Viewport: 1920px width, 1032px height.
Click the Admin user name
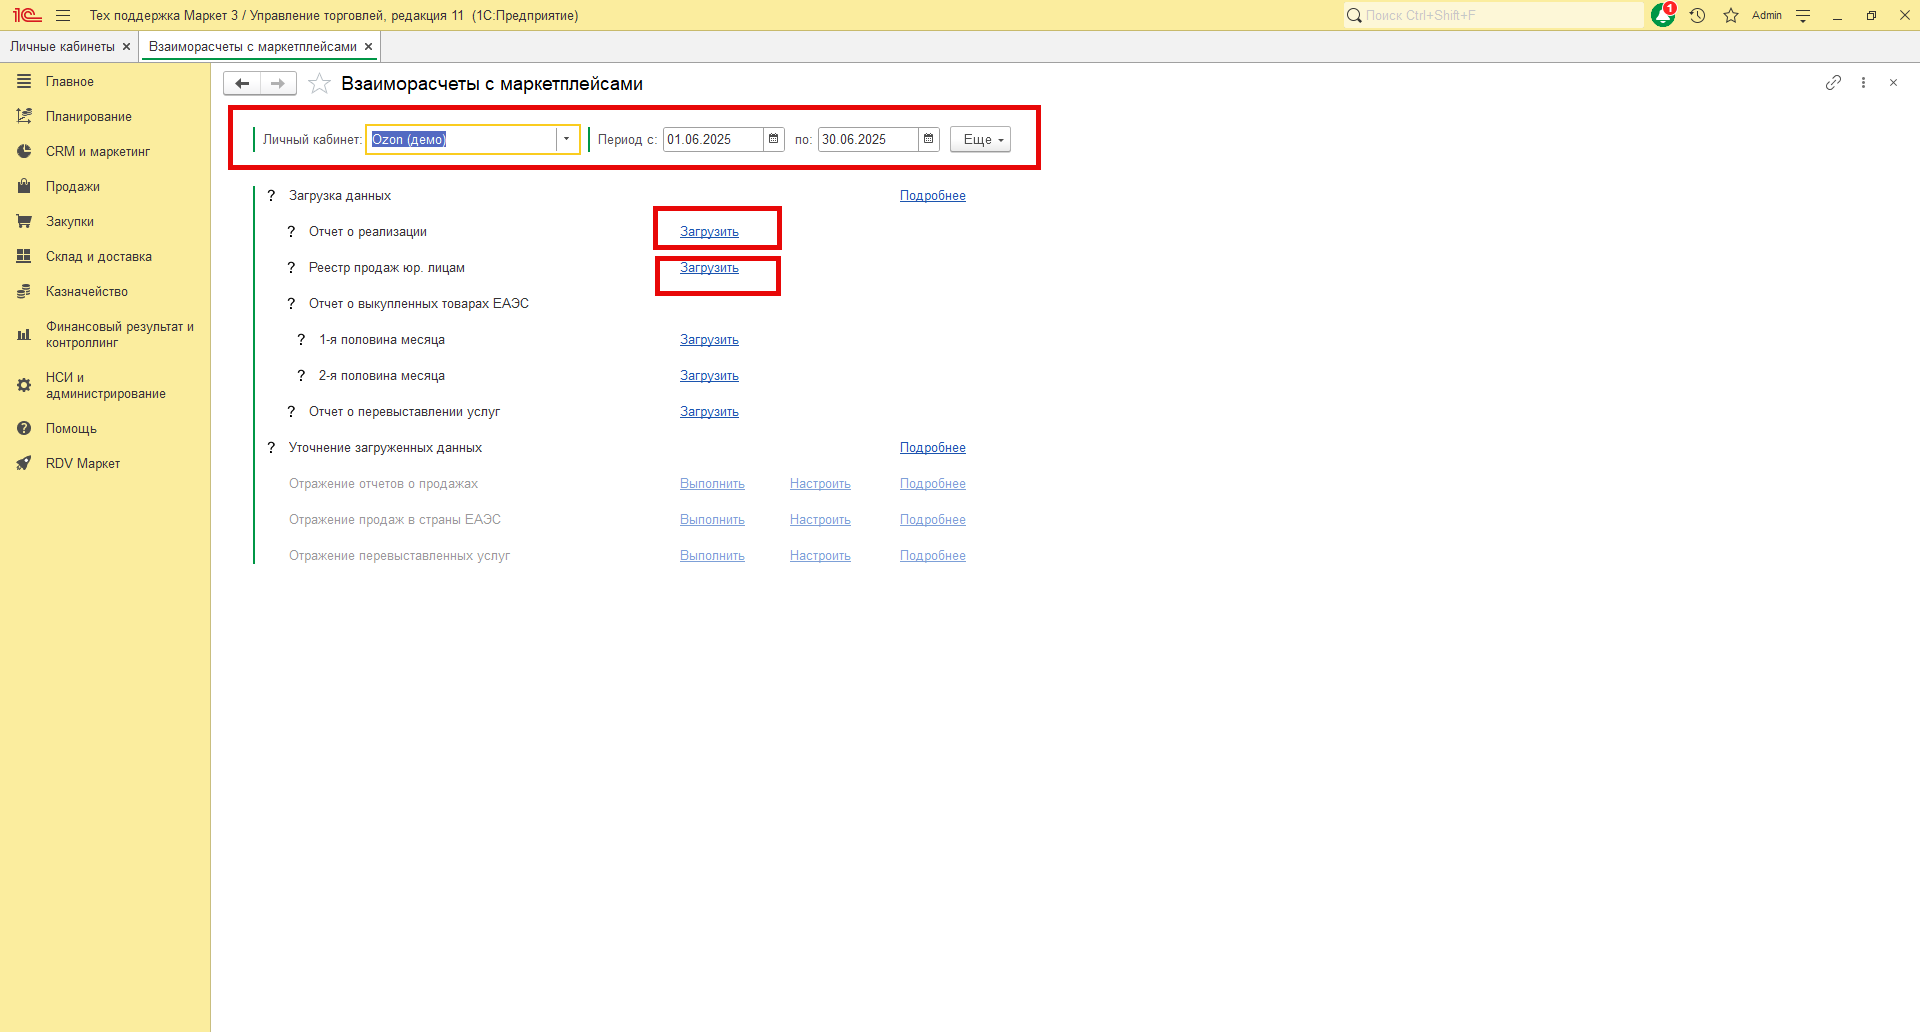(x=1767, y=15)
